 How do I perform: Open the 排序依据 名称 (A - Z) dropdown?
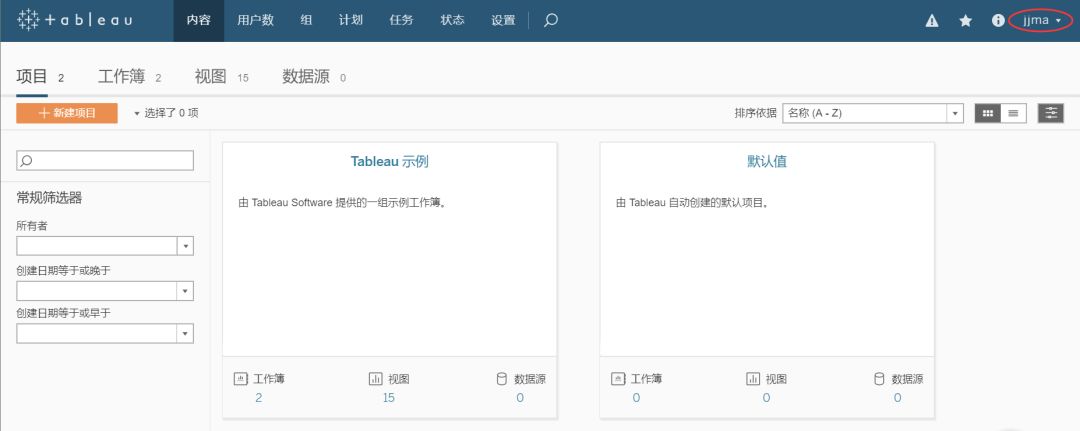coord(873,114)
